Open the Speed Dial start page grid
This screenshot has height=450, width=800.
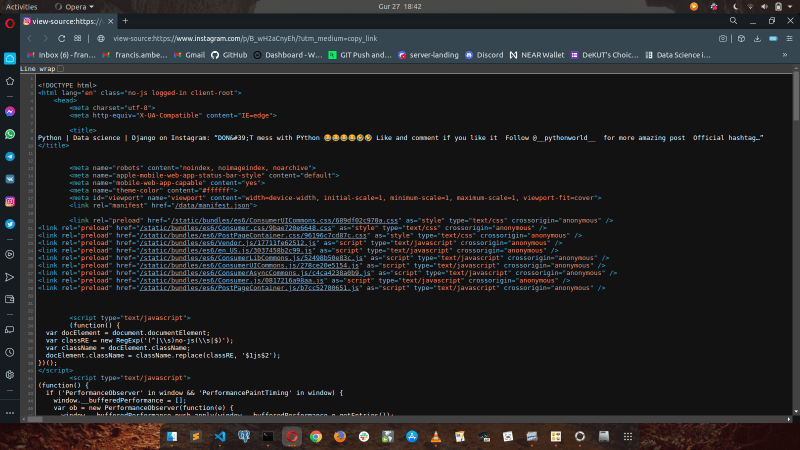coord(78,38)
